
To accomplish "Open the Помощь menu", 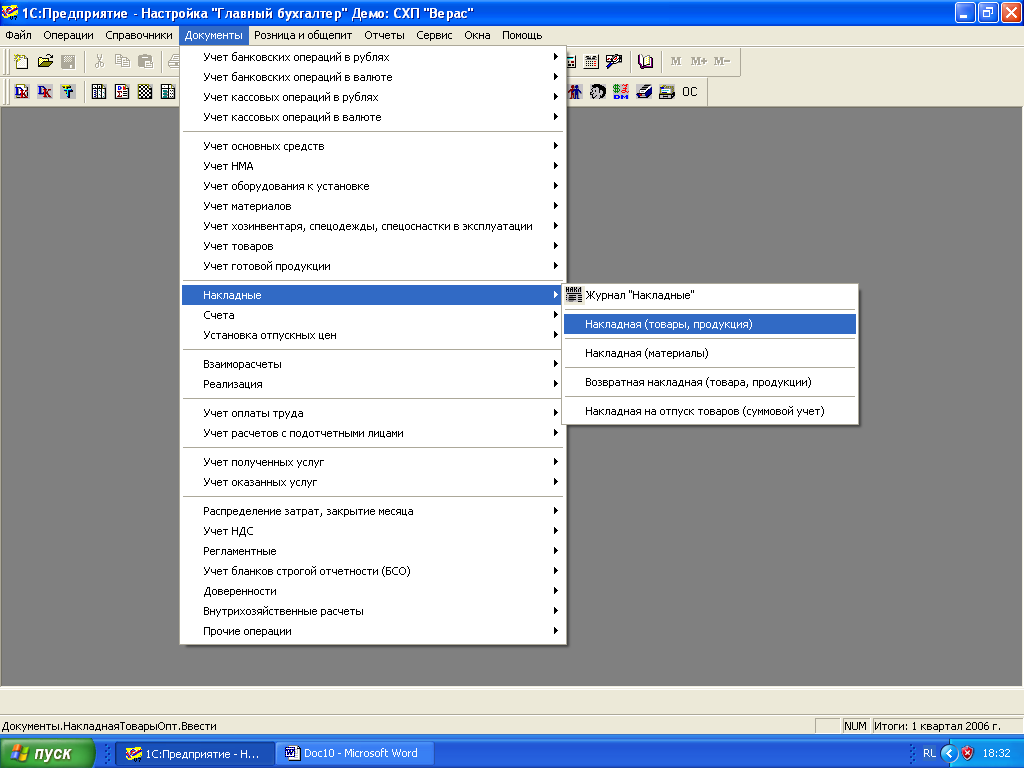I will click(x=522, y=35).
